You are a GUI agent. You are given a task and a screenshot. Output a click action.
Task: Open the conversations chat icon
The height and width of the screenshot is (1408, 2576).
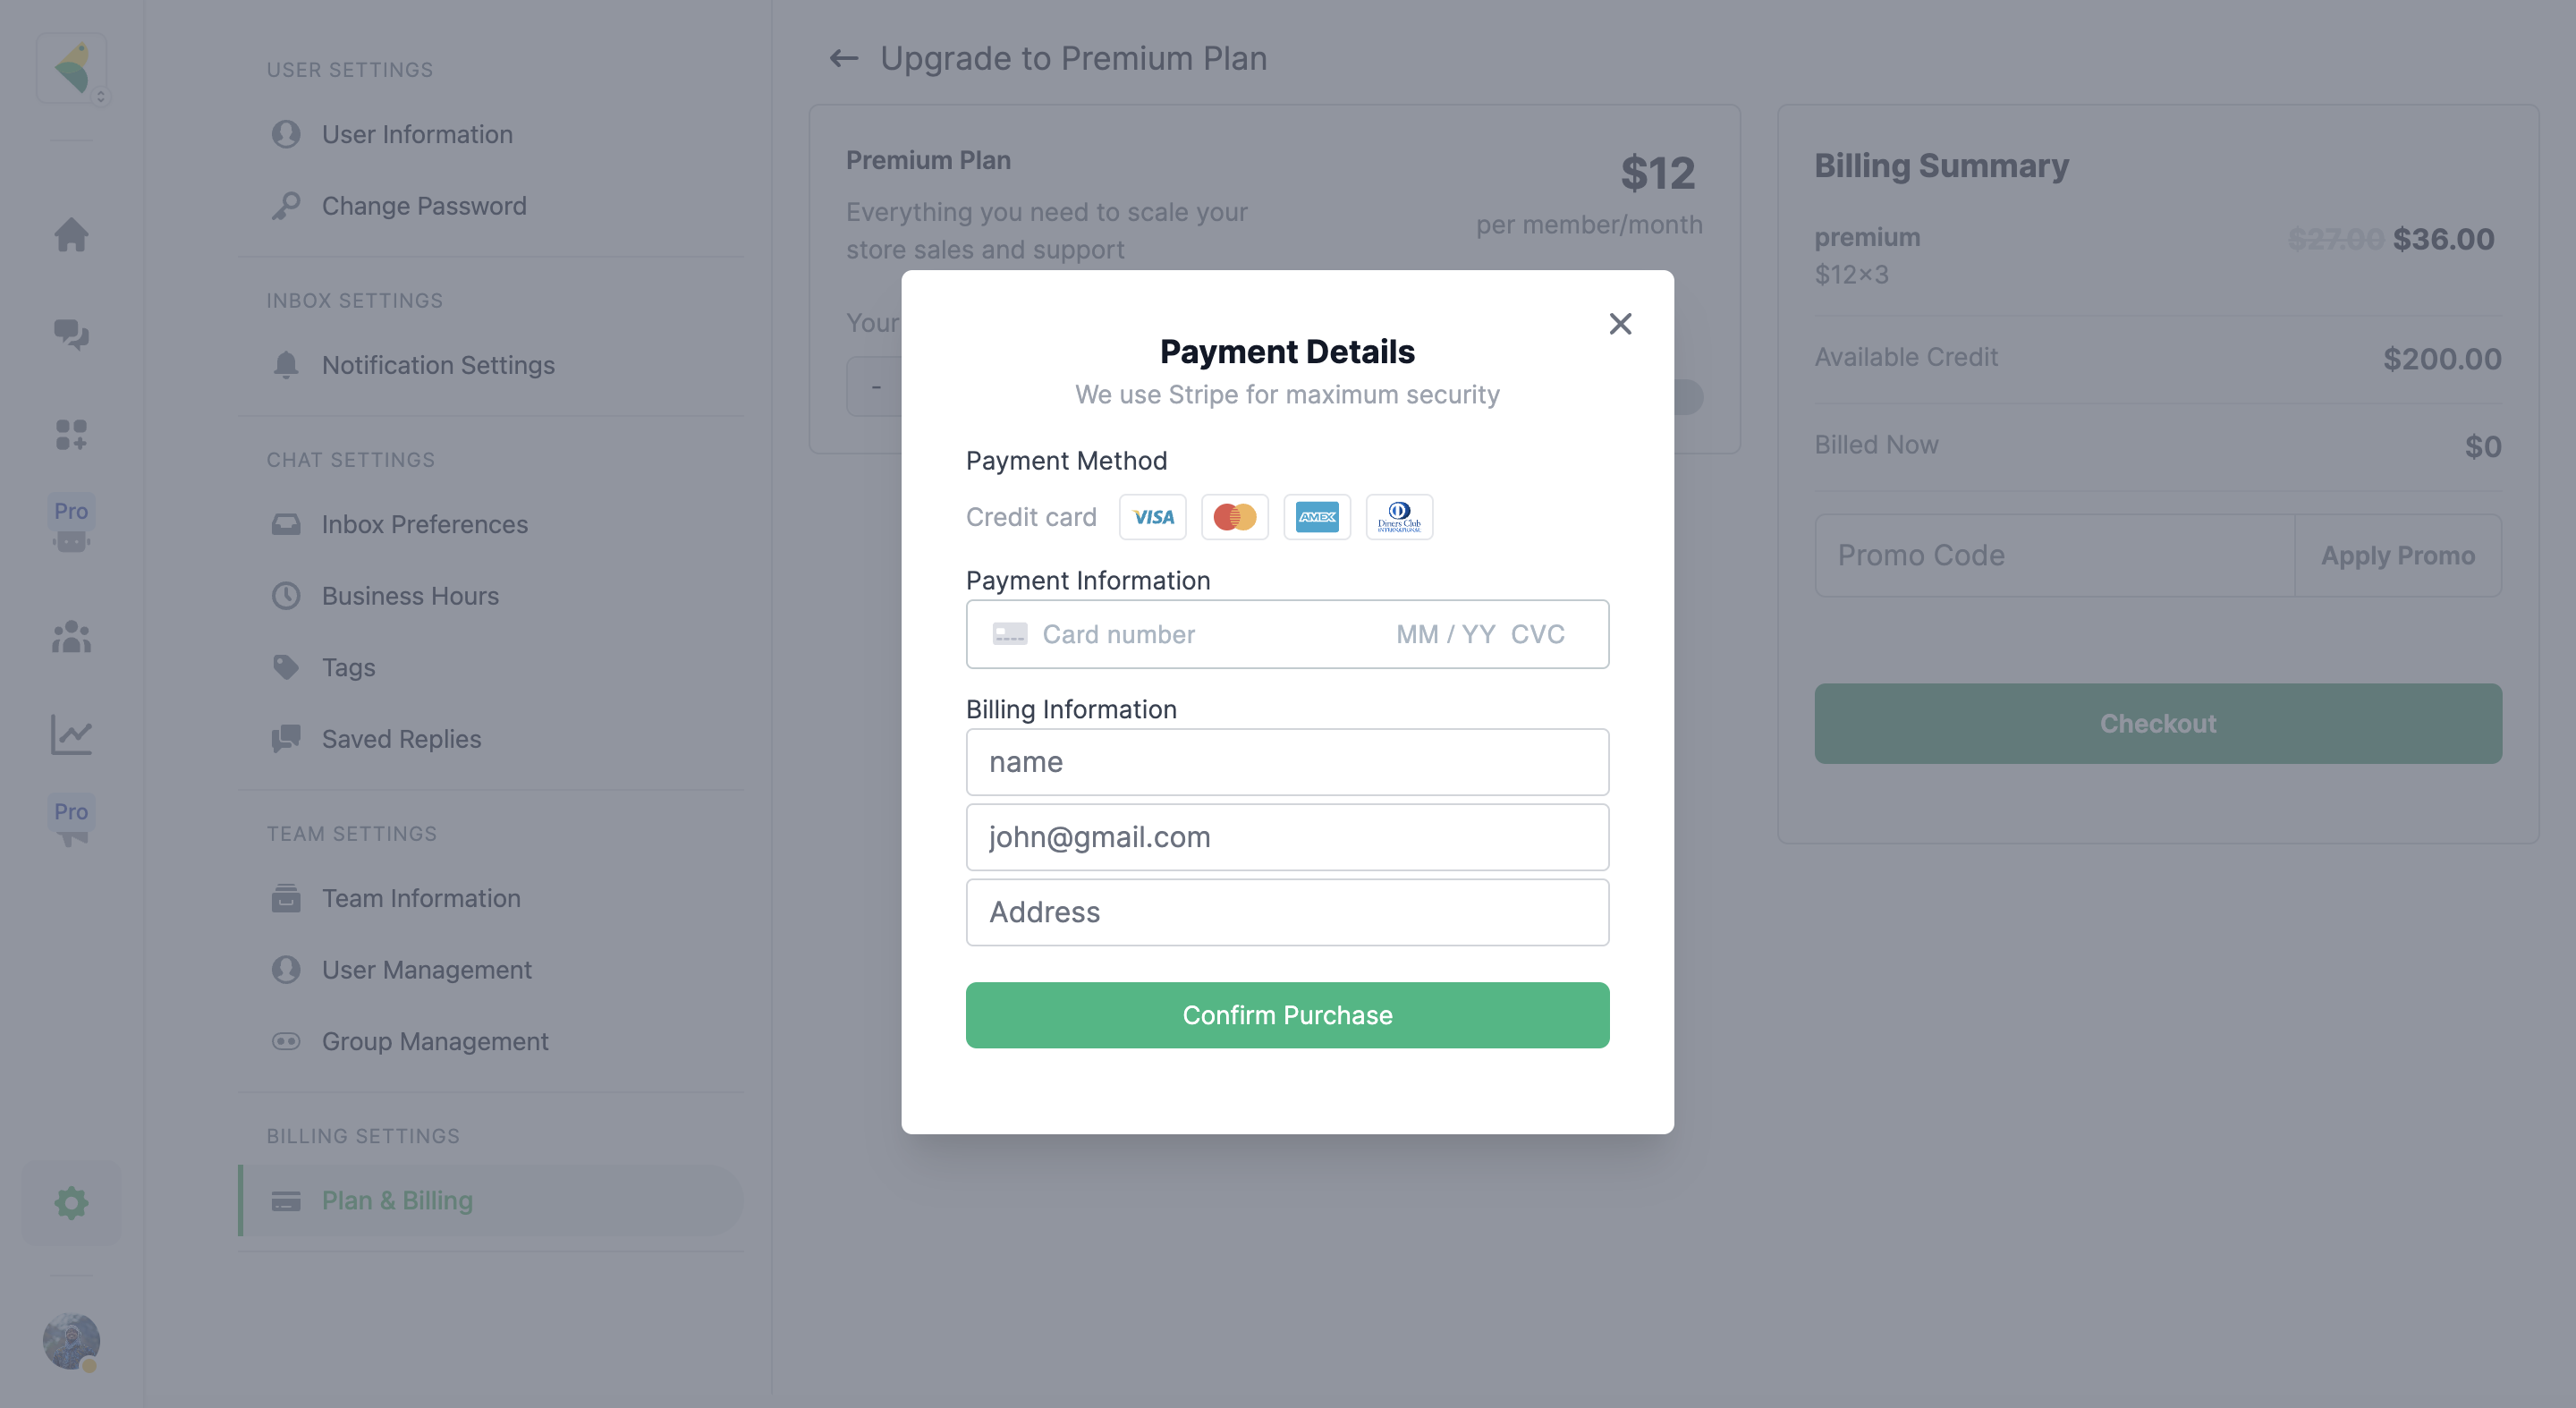coord(71,333)
